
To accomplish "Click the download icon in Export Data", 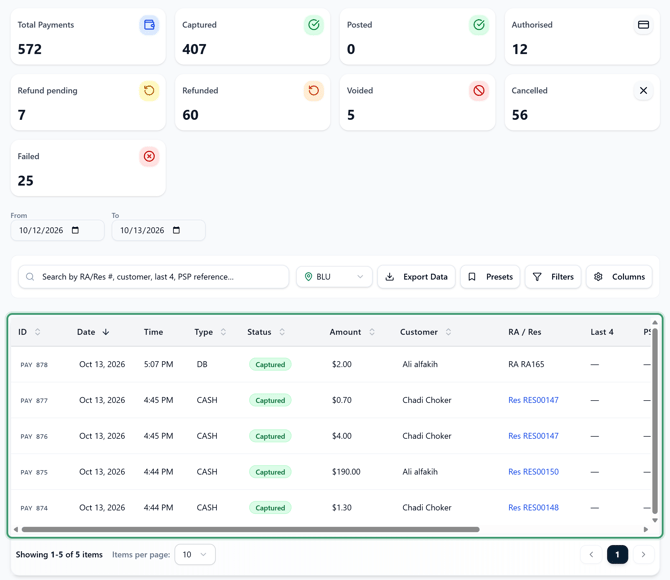I will click(390, 277).
